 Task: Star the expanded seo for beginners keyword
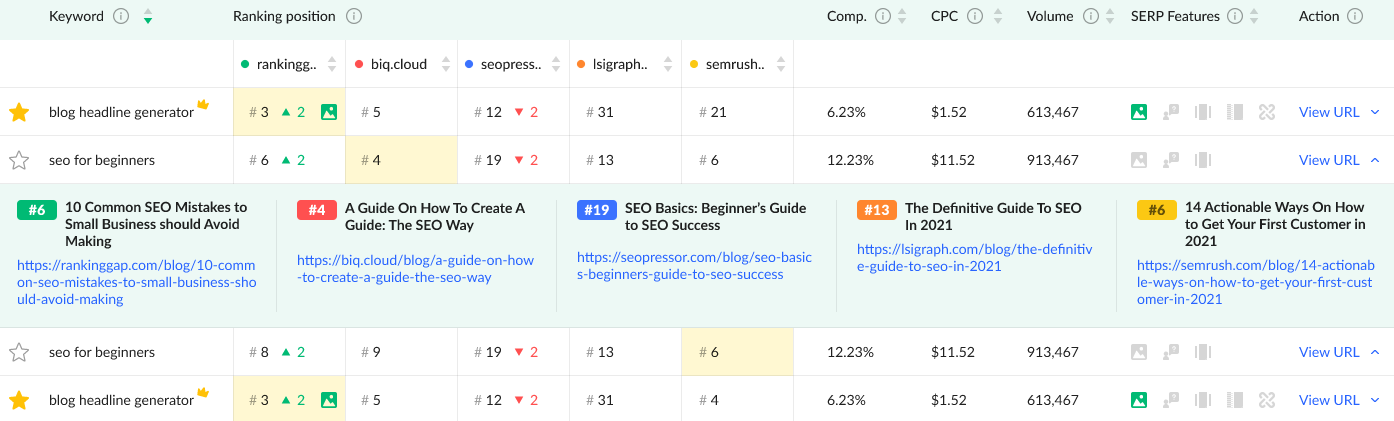tap(18, 160)
